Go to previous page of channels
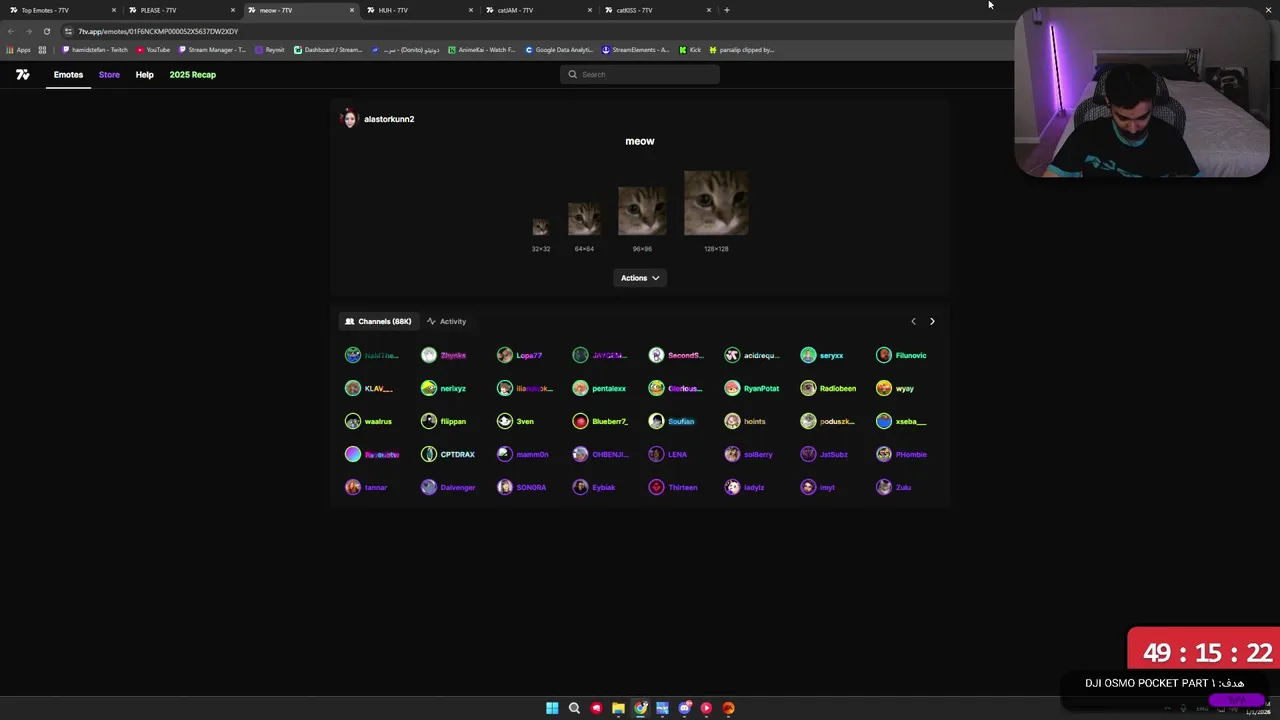1280x720 pixels. 913,321
